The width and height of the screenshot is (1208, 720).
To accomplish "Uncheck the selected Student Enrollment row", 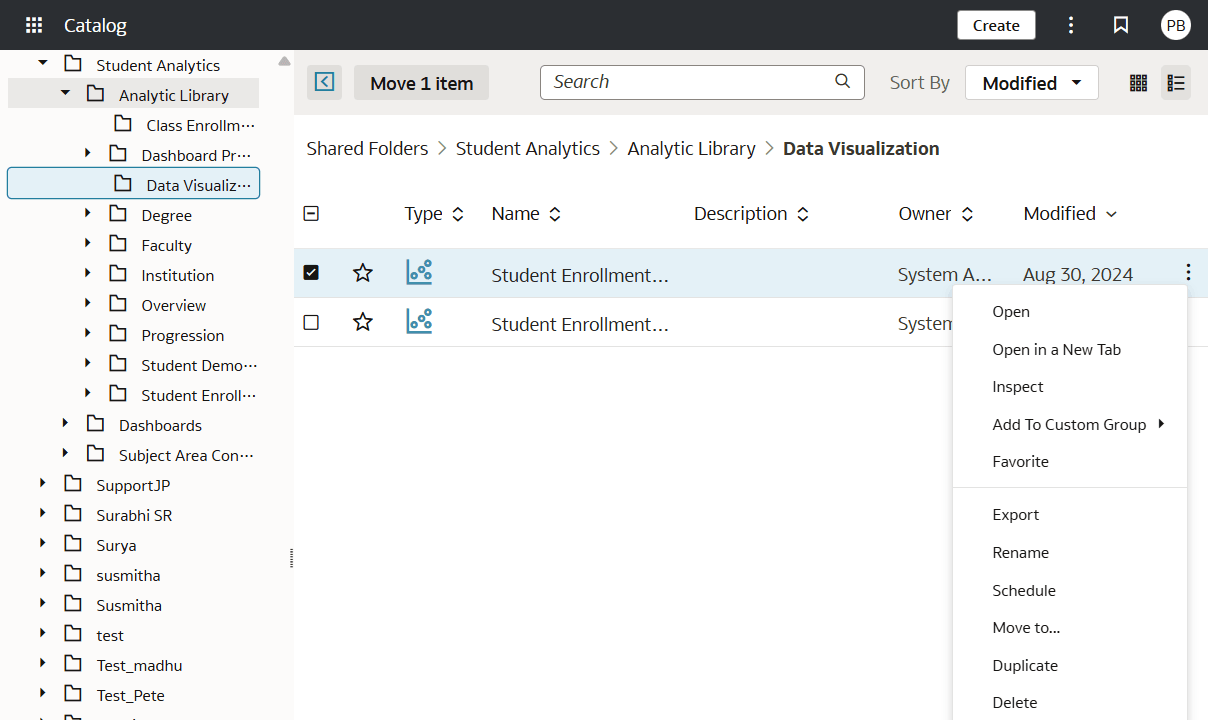I will tap(311, 271).
